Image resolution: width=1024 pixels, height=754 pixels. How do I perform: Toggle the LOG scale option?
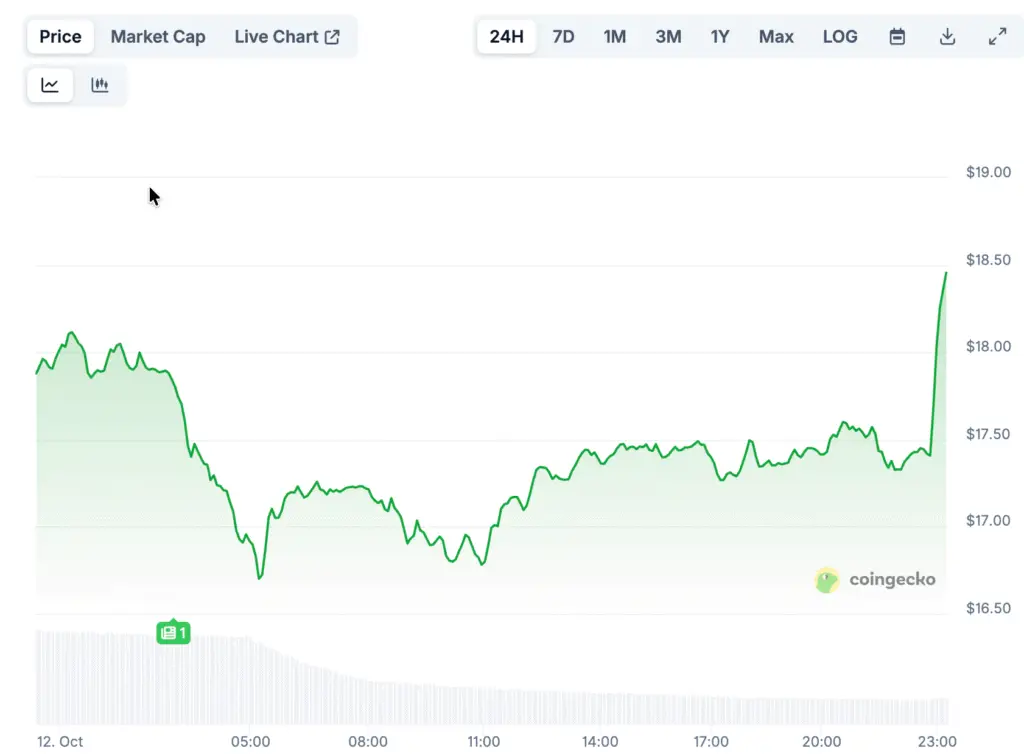(x=840, y=37)
